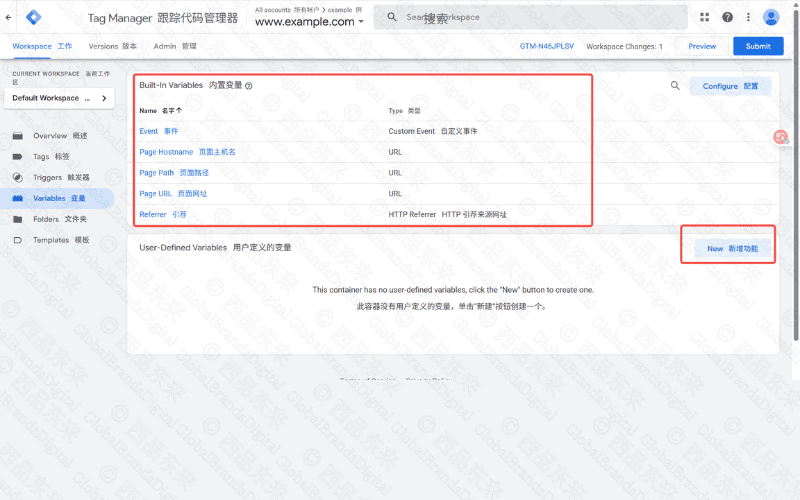Click the User-Defined Variables heading
The height and width of the screenshot is (500, 800).
(x=215, y=248)
